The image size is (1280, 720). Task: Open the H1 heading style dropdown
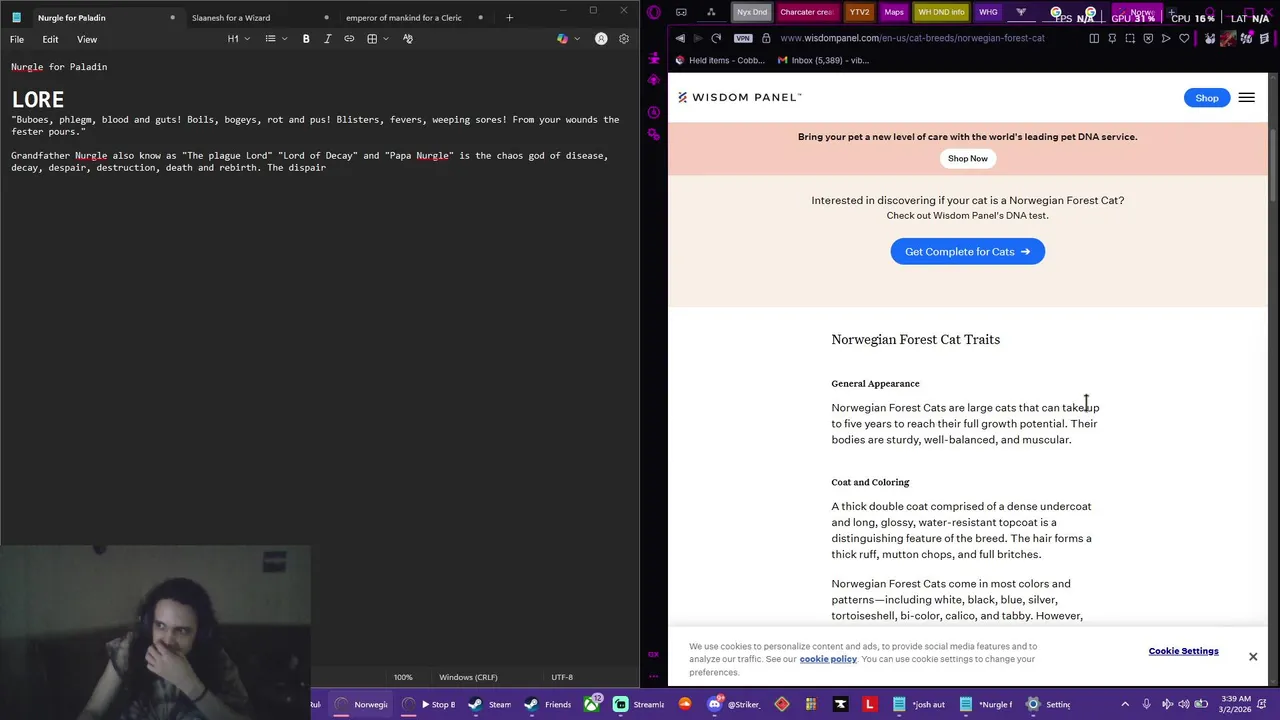(238, 39)
